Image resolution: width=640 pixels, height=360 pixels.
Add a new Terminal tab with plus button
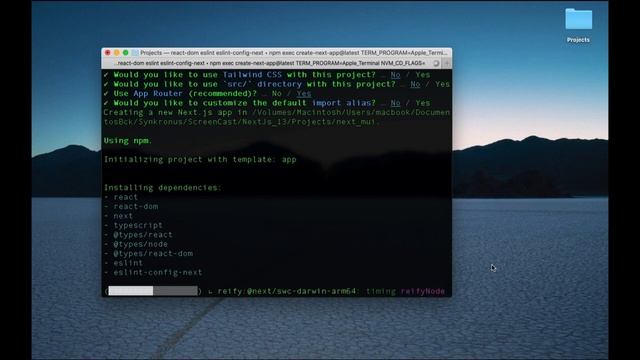tap(447, 63)
